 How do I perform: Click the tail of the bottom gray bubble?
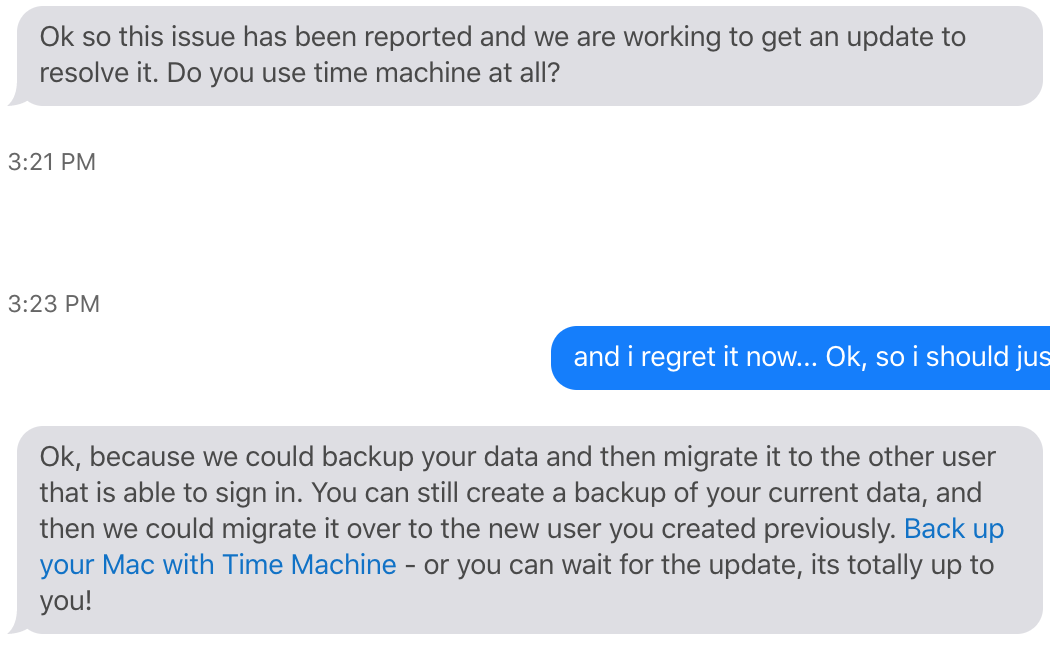[x=14, y=626]
